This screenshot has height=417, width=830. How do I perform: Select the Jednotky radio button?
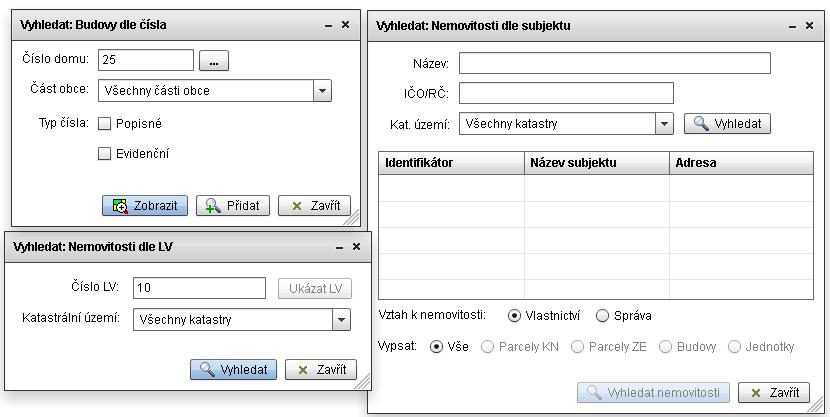point(734,347)
